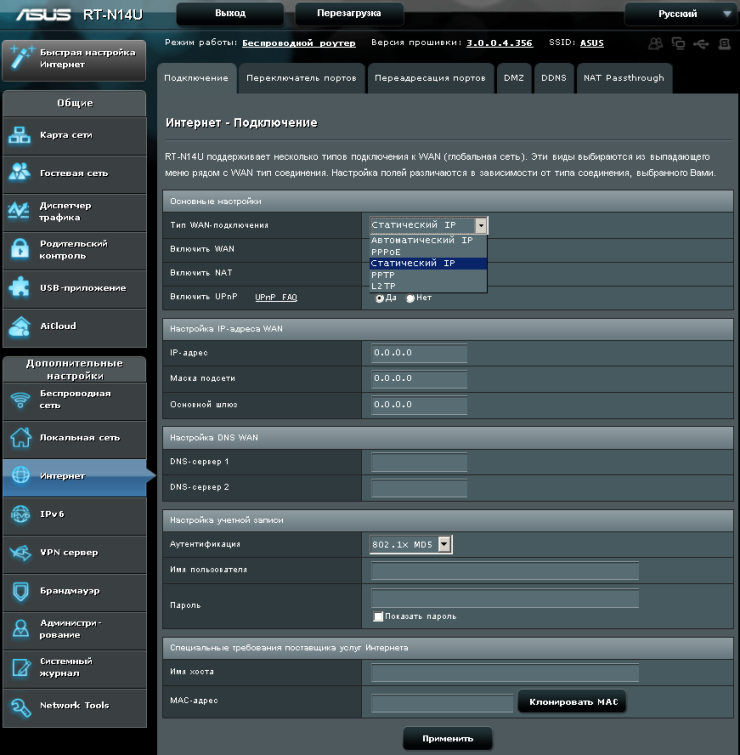Click the Гостевая сеть guest network icon
Screen dimensions: 740x755
(19, 172)
